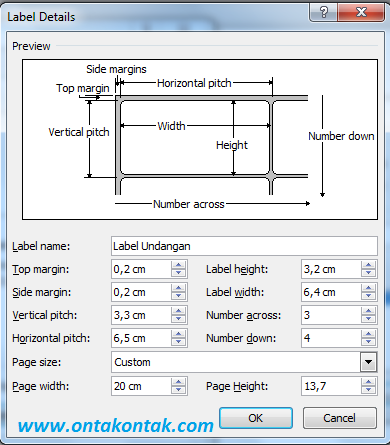Increase Number down with up arrow
The width and height of the screenshot is (390, 445).
tap(369, 334)
